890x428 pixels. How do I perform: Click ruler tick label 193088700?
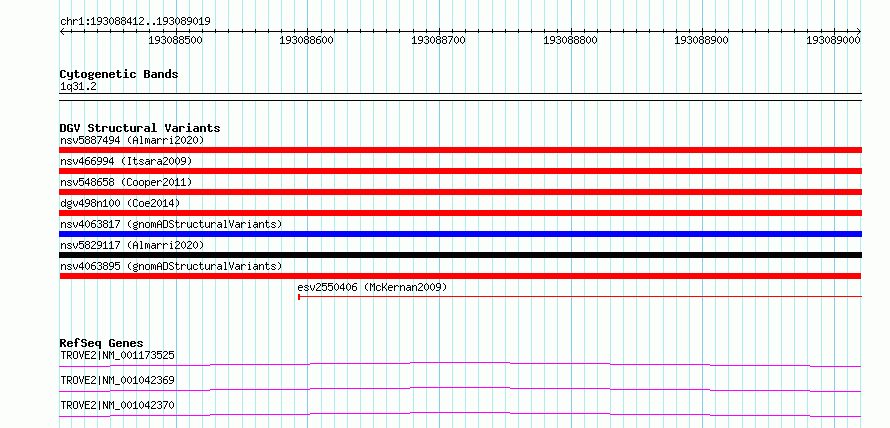[x=438, y=40]
